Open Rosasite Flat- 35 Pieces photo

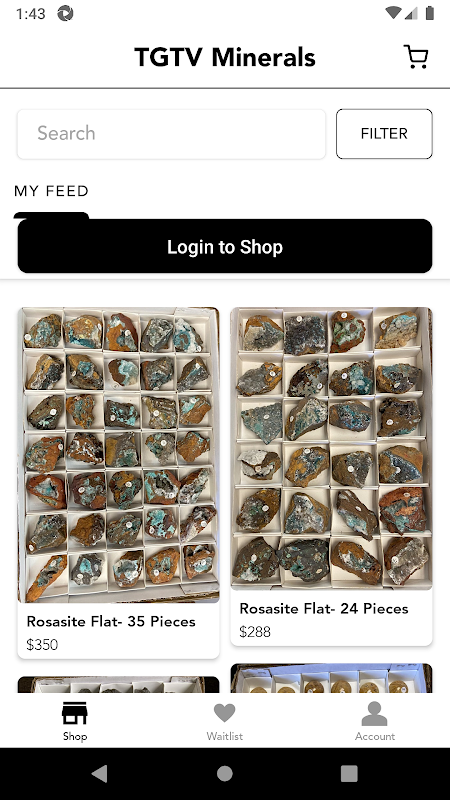tap(118, 455)
